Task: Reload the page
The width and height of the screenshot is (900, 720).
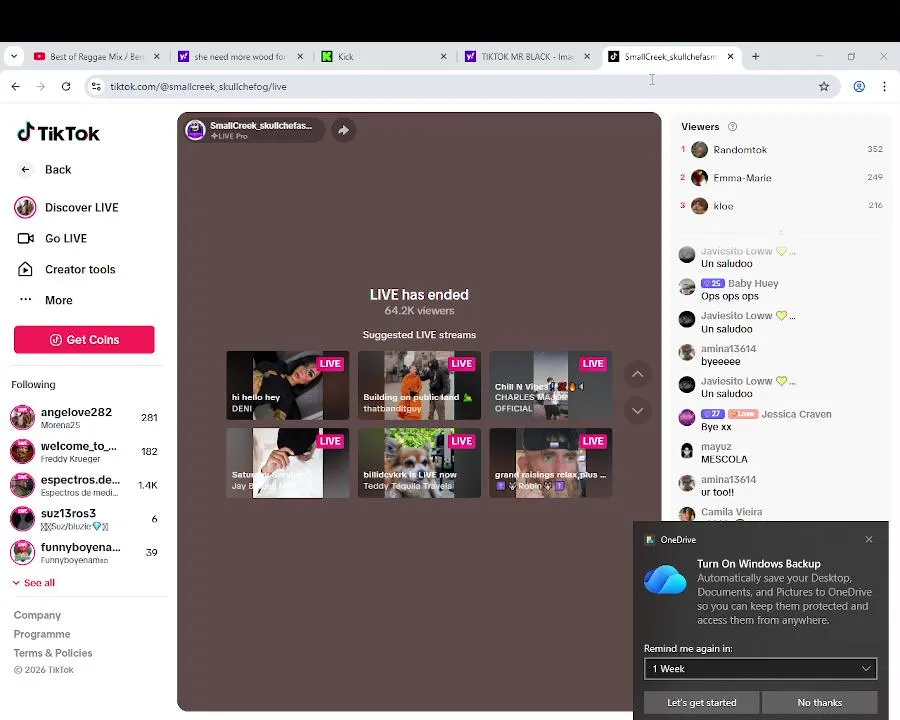Action: [x=66, y=87]
